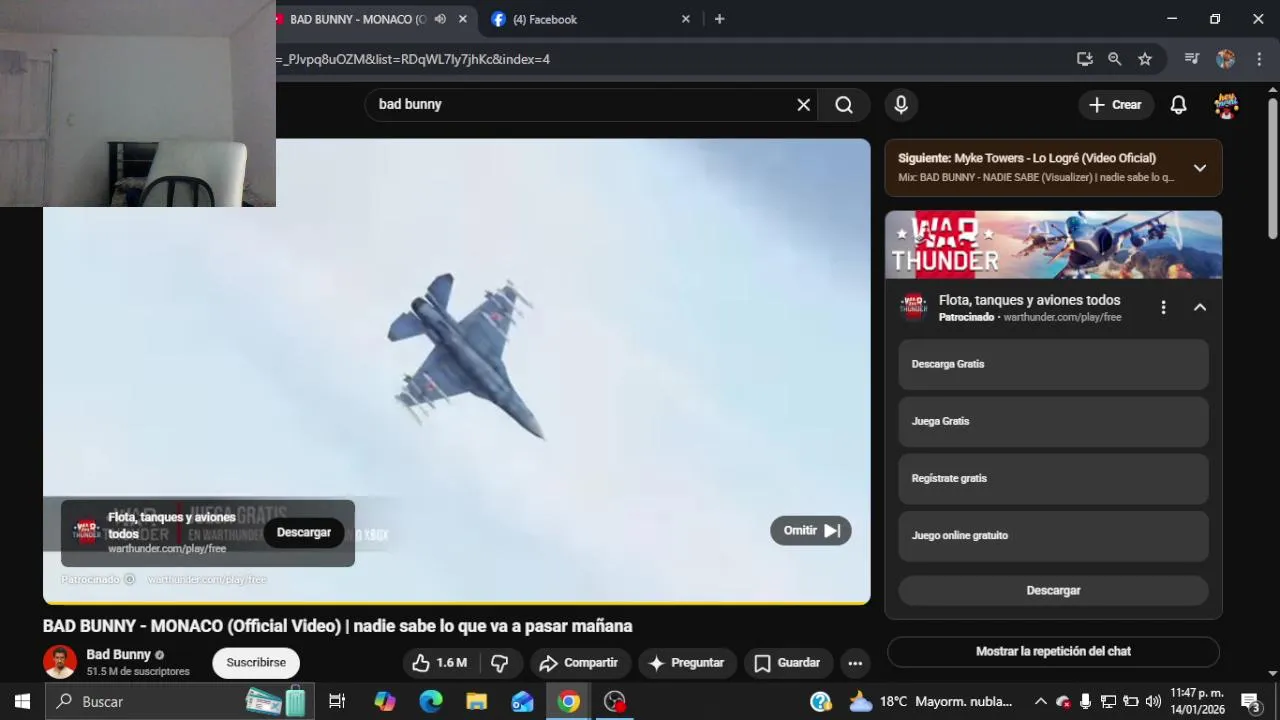The height and width of the screenshot is (720, 1280).
Task: Launch Microsoft Edge from the taskbar
Action: pos(431,701)
